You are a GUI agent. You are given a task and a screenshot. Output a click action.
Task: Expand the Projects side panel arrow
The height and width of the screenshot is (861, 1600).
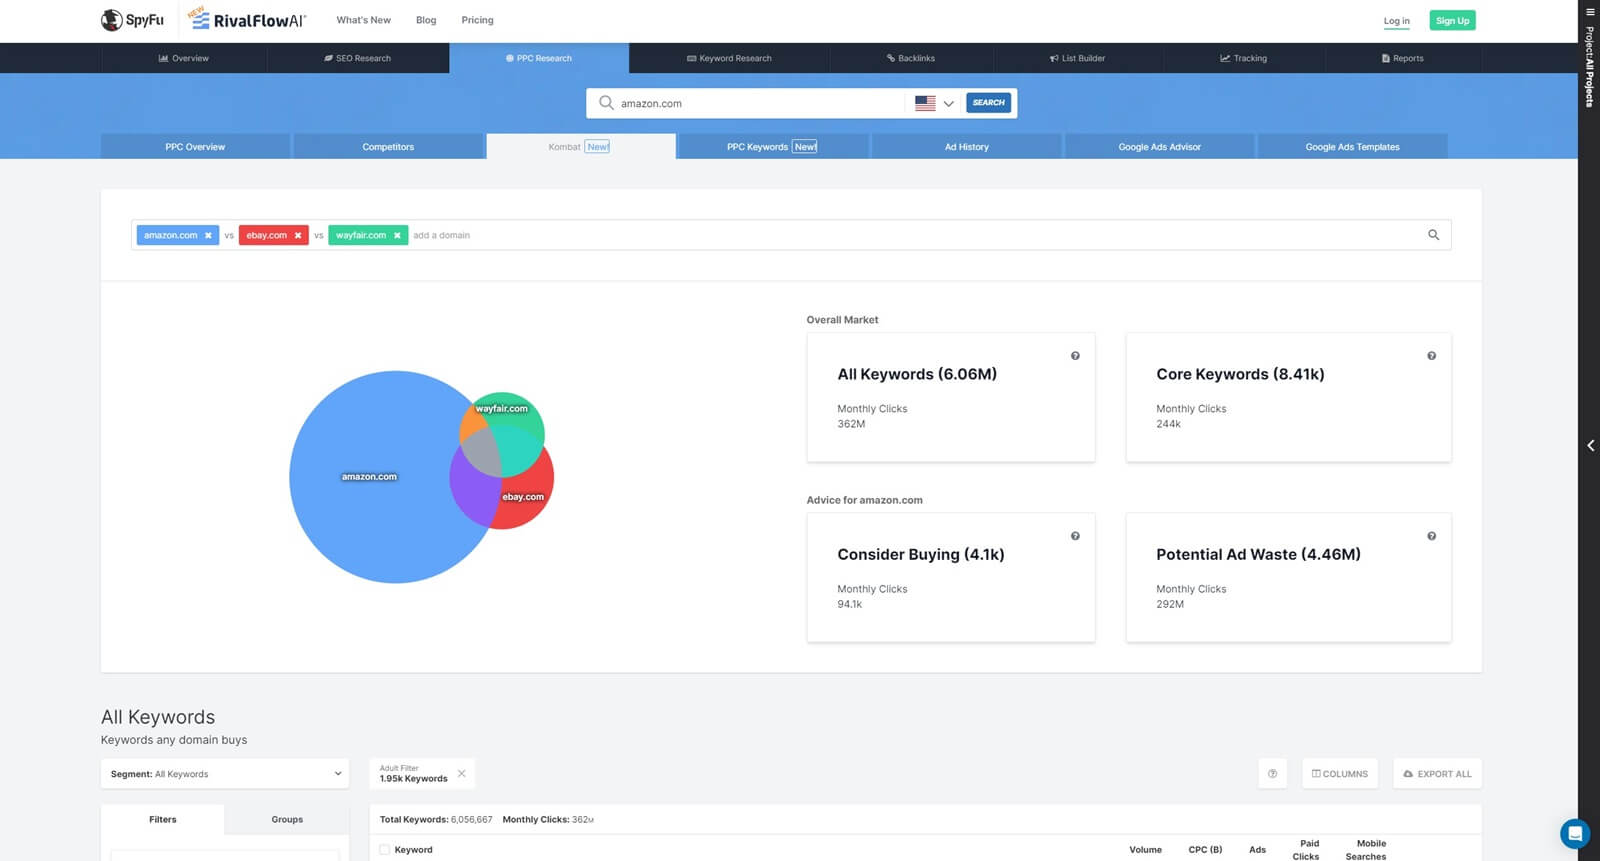click(1590, 446)
